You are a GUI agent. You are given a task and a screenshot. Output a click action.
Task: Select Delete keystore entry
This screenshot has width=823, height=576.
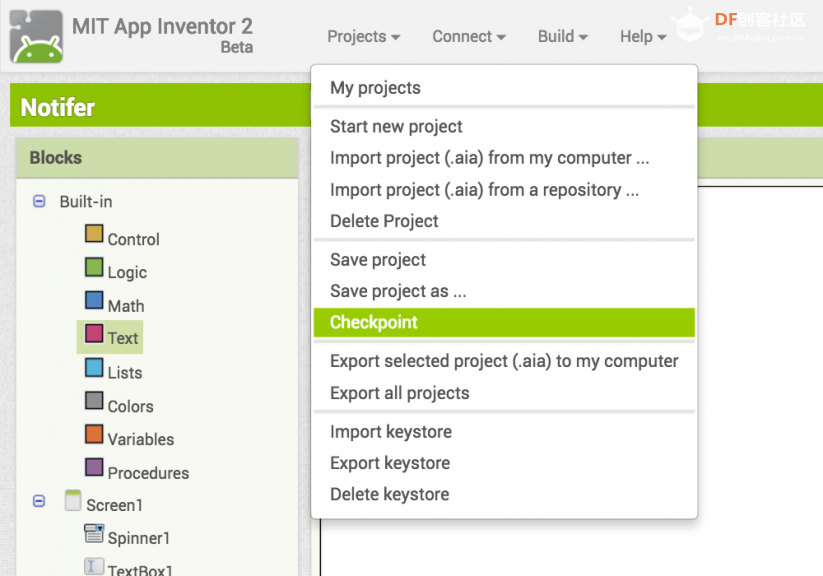(x=504, y=494)
